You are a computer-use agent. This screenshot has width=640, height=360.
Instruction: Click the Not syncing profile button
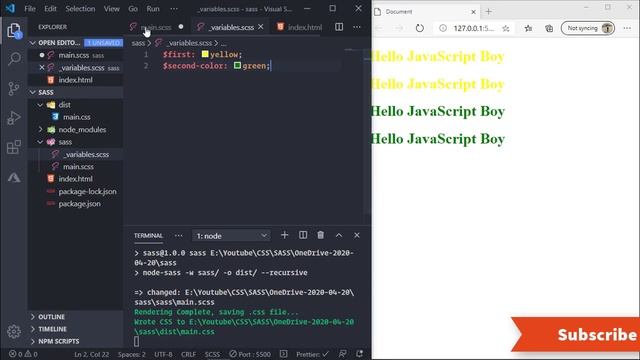(588, 28)
